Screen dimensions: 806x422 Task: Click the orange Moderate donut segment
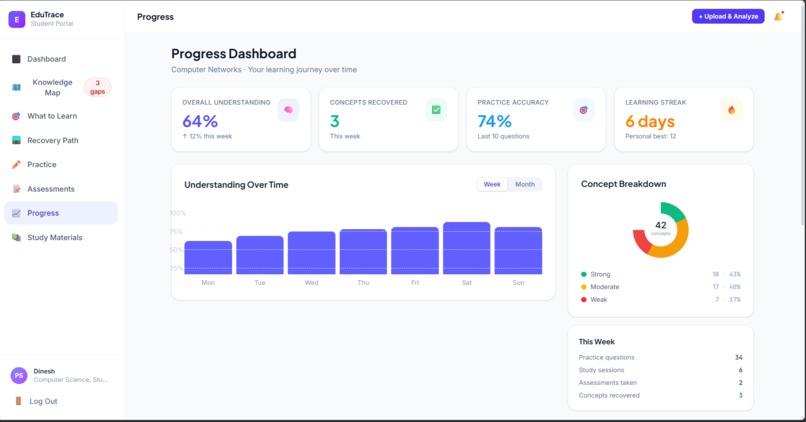674,247
